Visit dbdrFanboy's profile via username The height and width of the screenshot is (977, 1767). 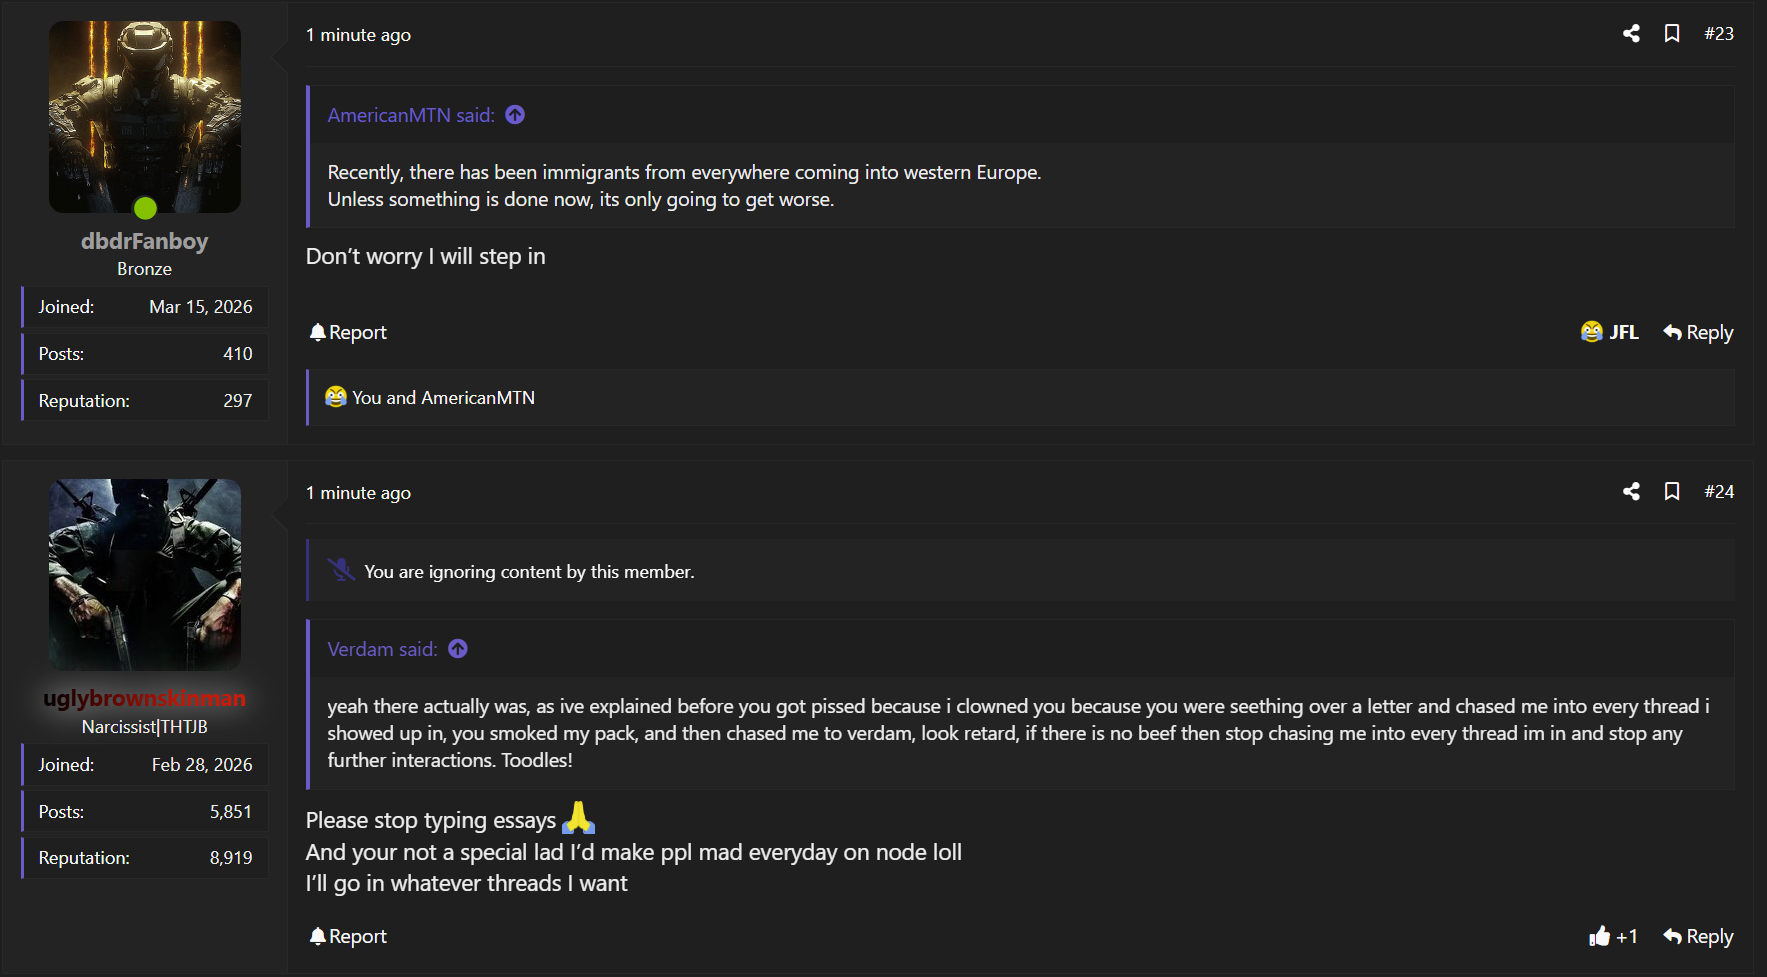(145, 241)
